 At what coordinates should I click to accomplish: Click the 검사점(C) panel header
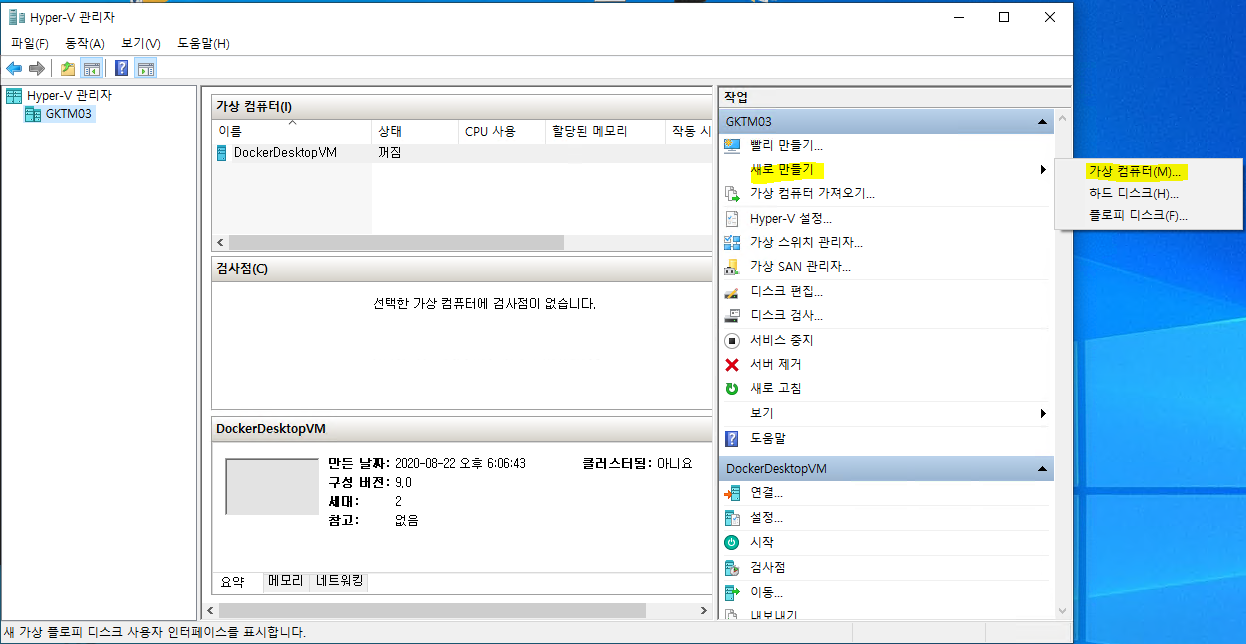point(462,268)
